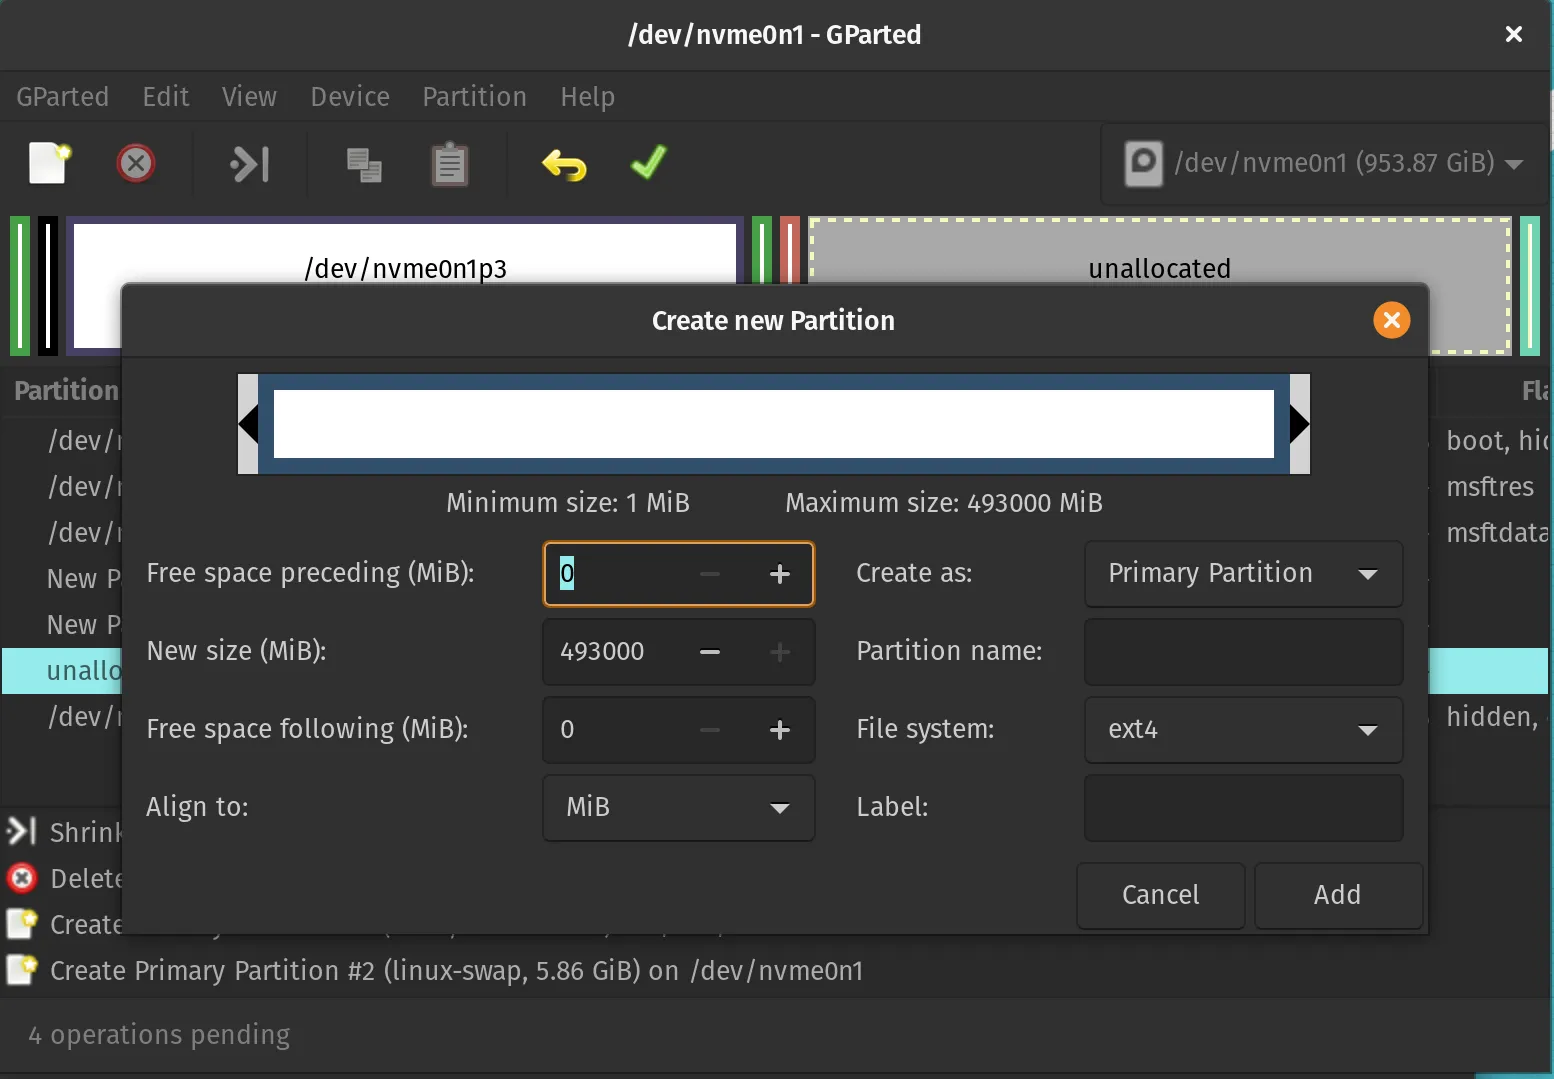Decrease the New size value

click(710, 652)
